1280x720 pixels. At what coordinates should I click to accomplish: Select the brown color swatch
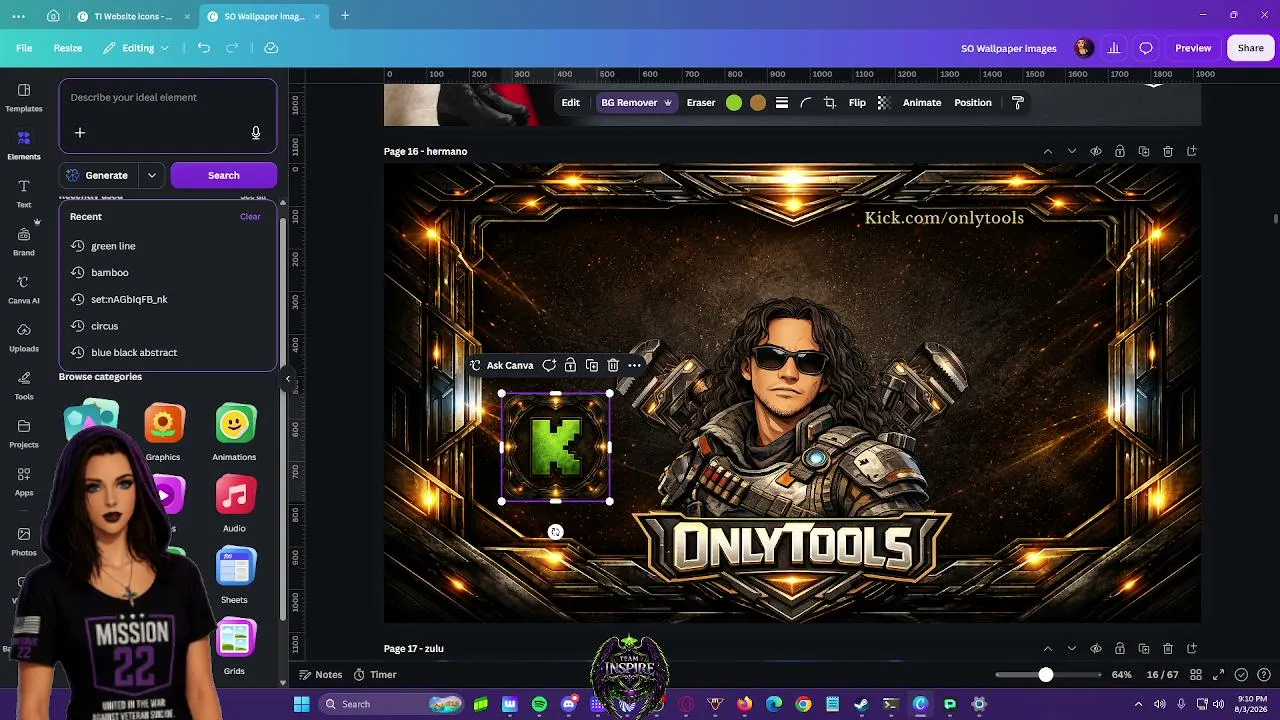click(758, 103)
